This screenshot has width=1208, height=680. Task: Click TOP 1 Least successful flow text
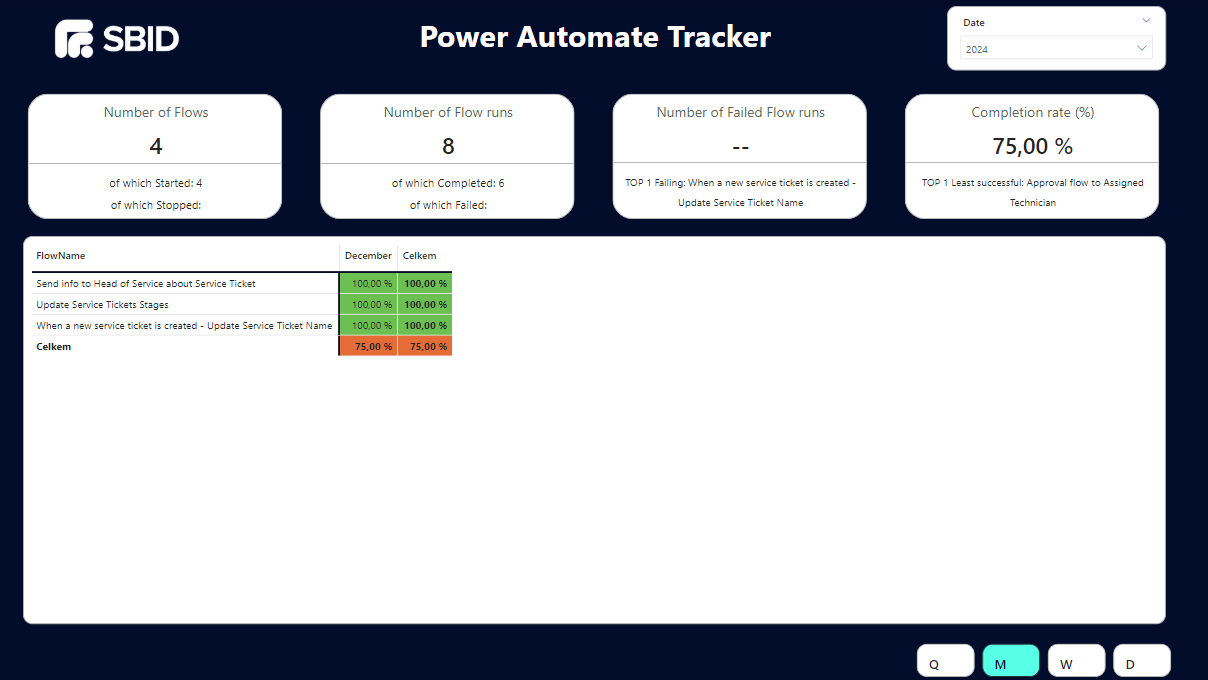[x=1033, y=192]
